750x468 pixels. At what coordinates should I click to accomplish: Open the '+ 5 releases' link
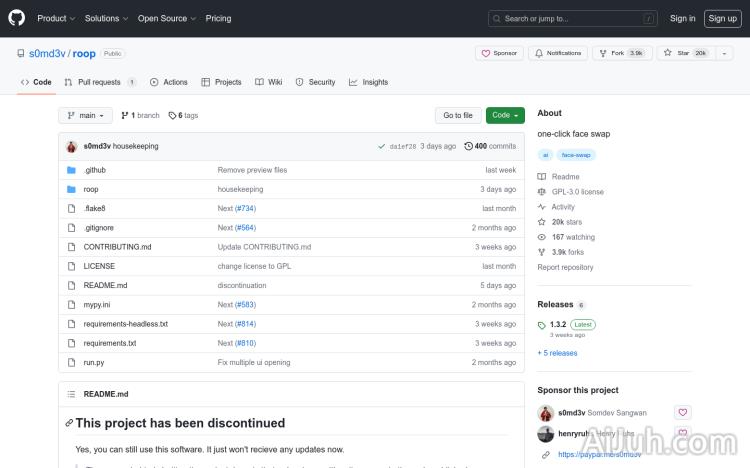coord(557,353)
